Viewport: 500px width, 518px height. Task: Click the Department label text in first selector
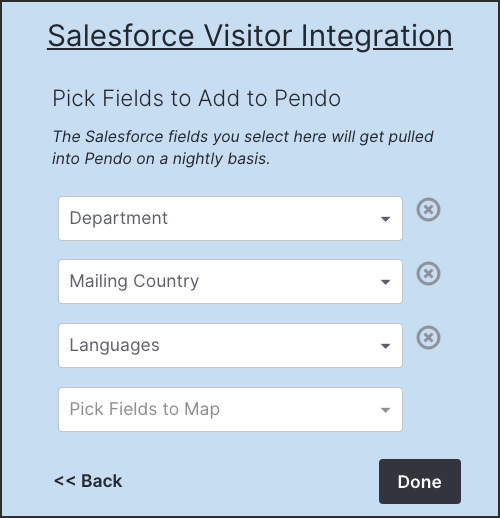pos(118,218)
